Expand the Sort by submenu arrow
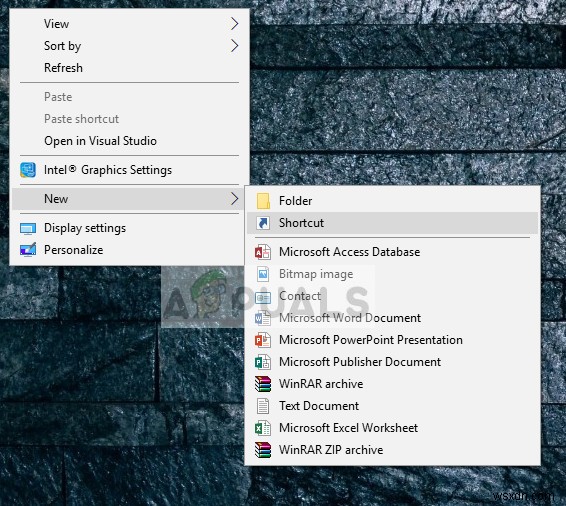Image resolution: width=566 pixels, height=506 pixels. pyautogui.click(x=235, y=46)
